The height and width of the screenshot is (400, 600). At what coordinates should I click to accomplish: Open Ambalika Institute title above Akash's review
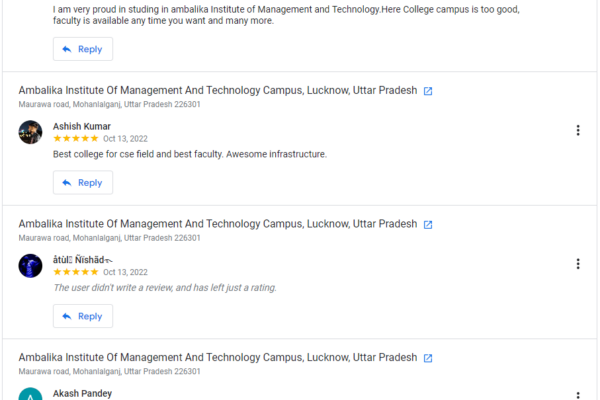click(218, 357)
